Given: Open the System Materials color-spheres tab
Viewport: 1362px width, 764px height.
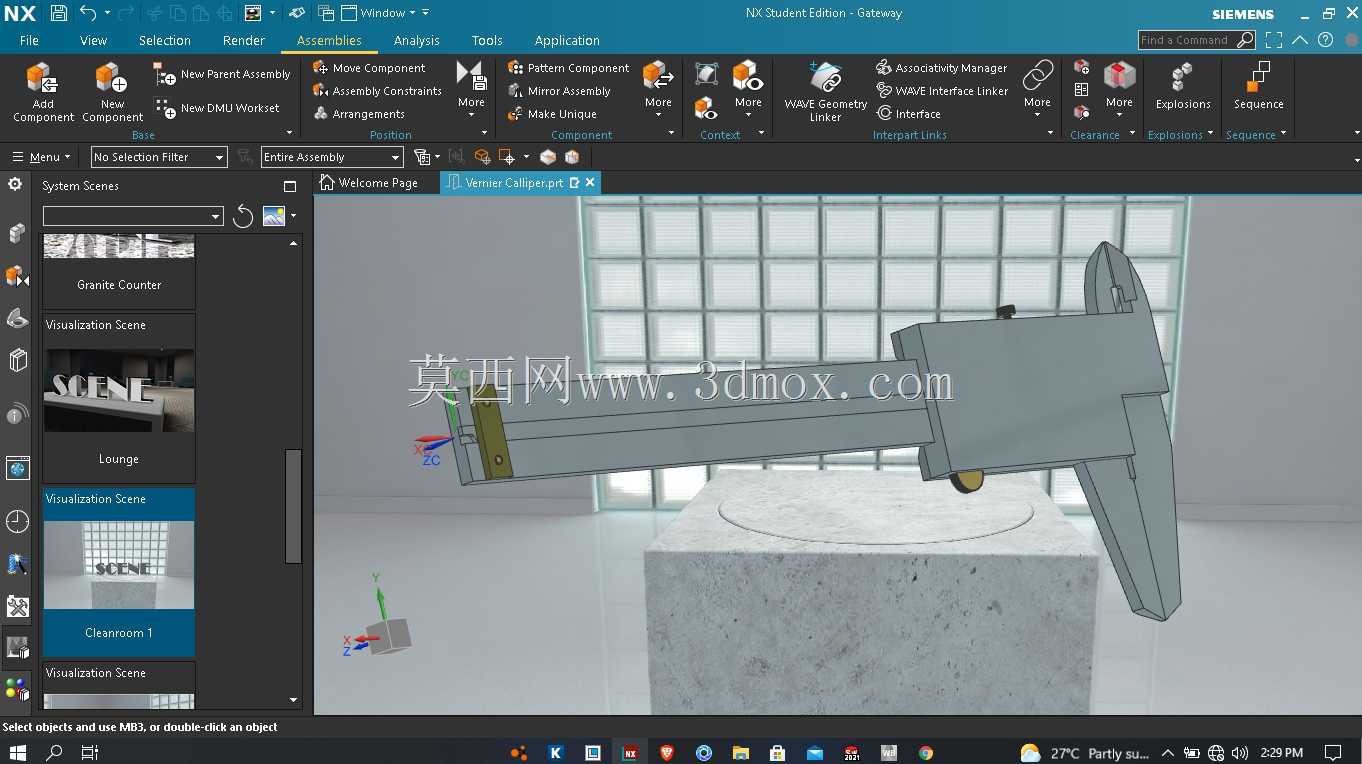Looking at the screenshot, I should [x=17, y=688].
